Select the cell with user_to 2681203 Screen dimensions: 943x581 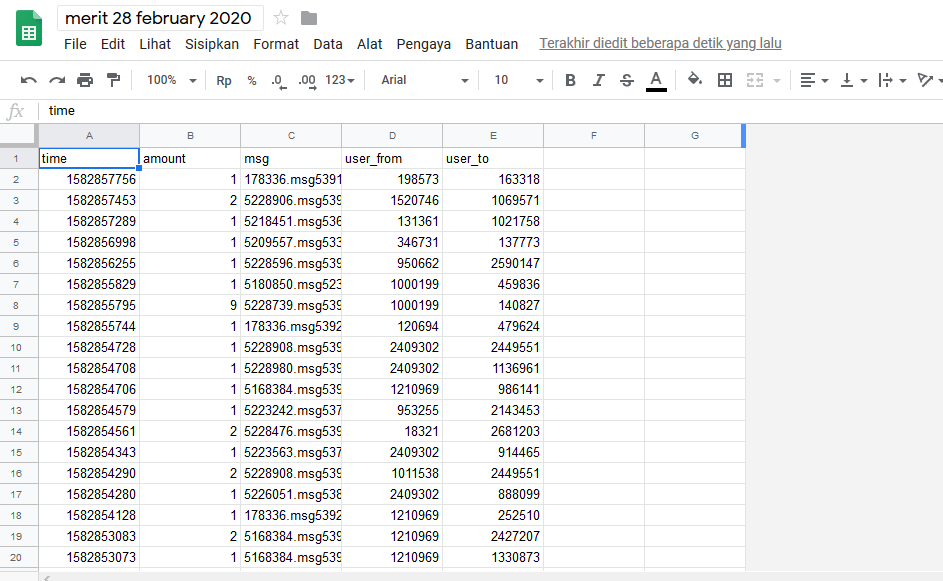pos(493,431)
